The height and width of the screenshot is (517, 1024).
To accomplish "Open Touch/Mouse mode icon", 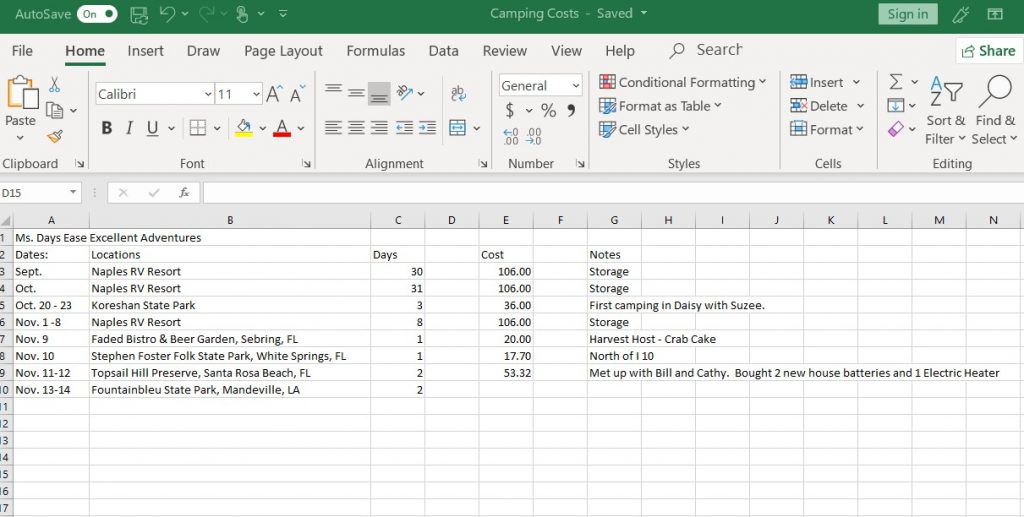I will click(x=242, y=14).
